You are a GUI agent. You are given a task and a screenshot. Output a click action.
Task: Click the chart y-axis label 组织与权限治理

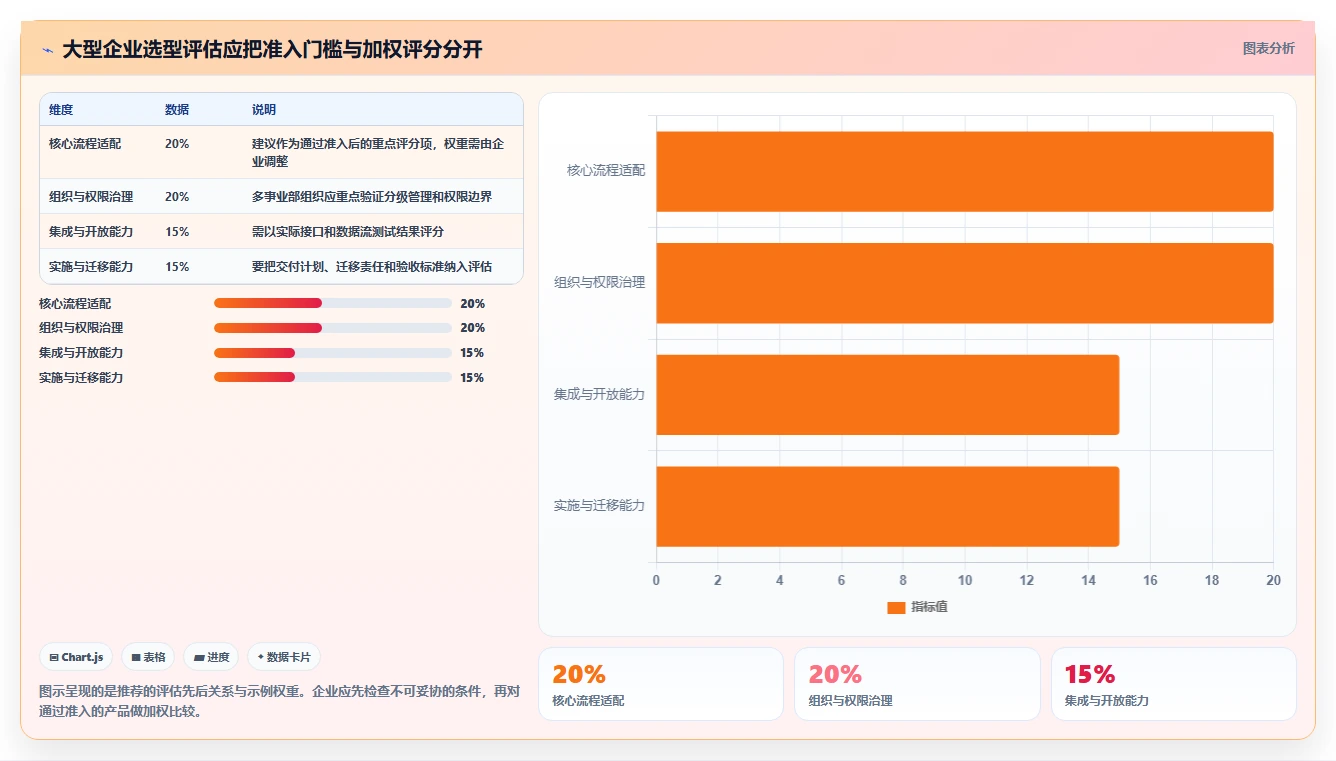coord(600,282)
